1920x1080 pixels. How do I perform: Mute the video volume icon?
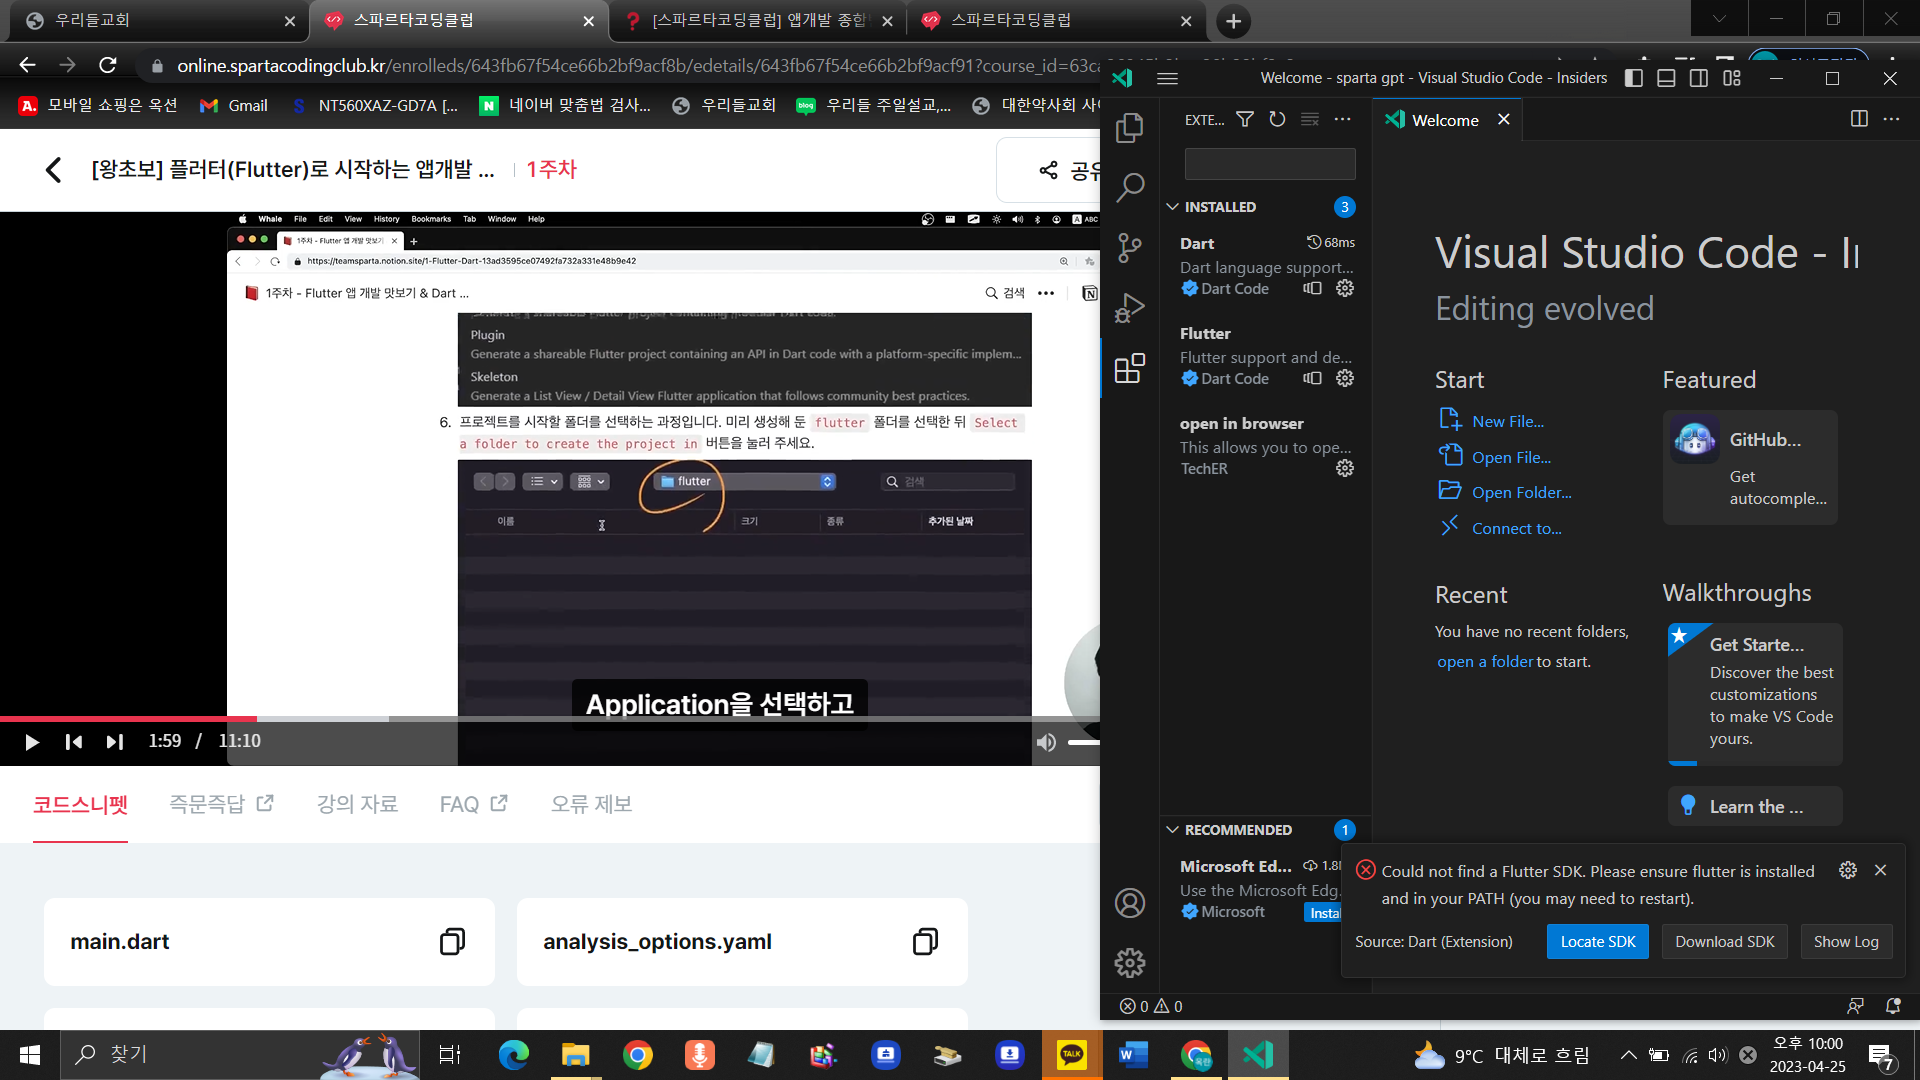click(x=1046, y=742)
